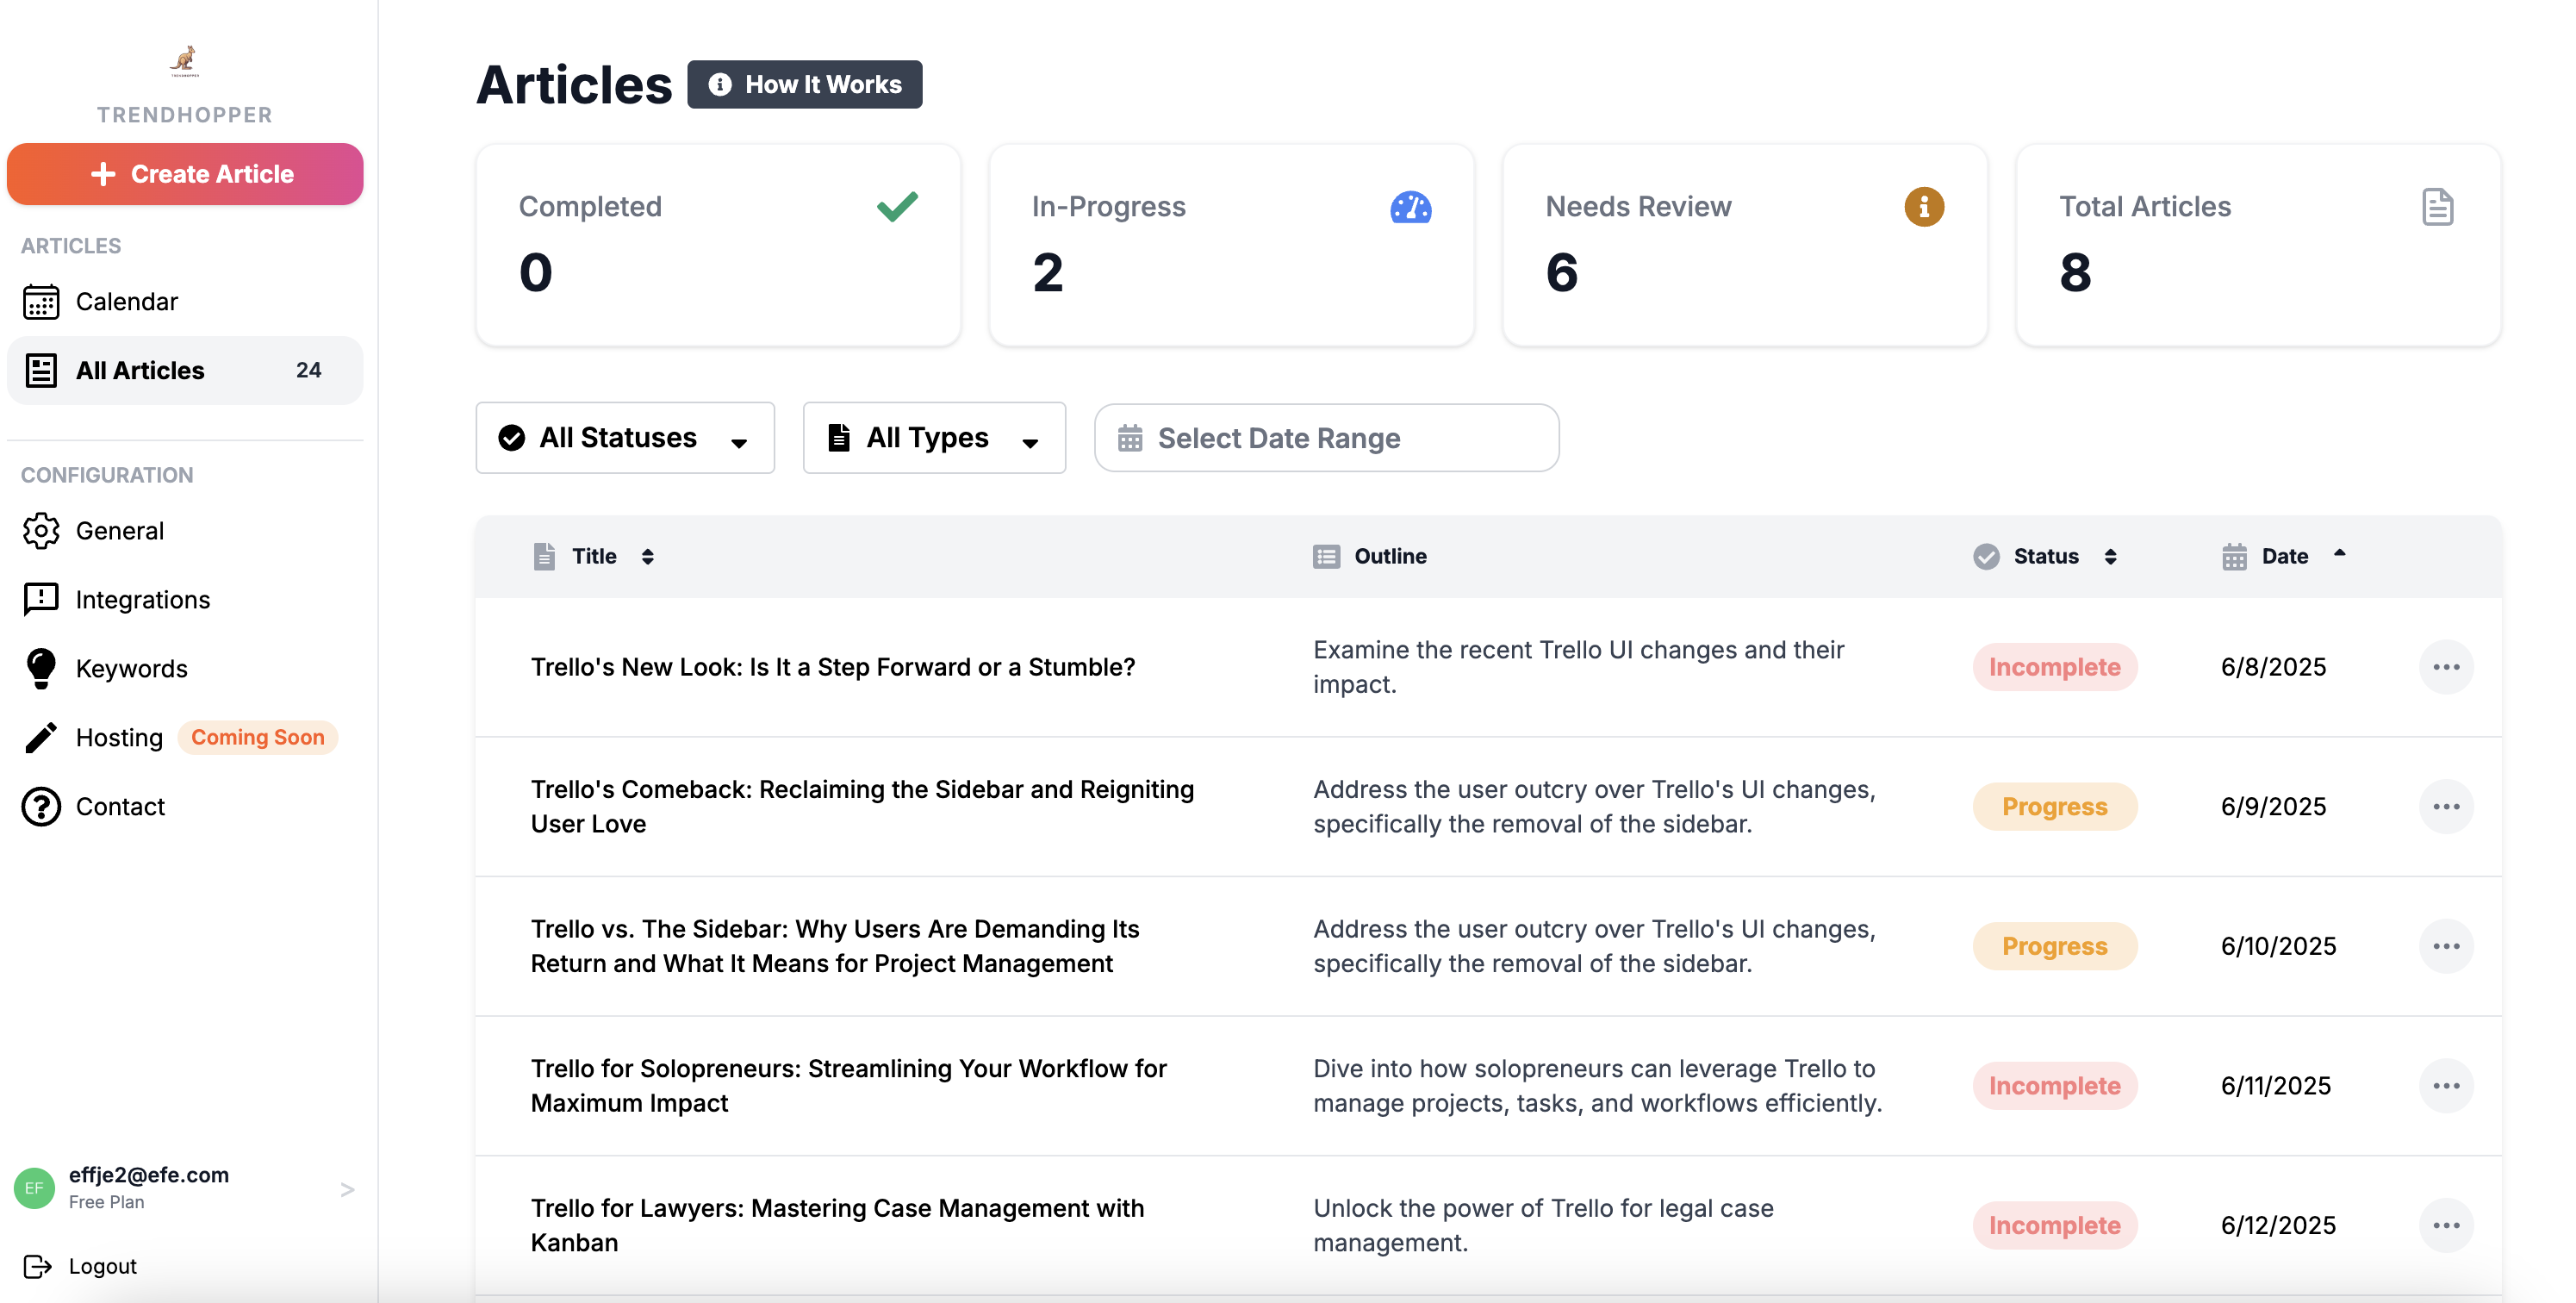Open the Keywords section
Viewport: 2576px width, 1303px height.
click(185, 669)
